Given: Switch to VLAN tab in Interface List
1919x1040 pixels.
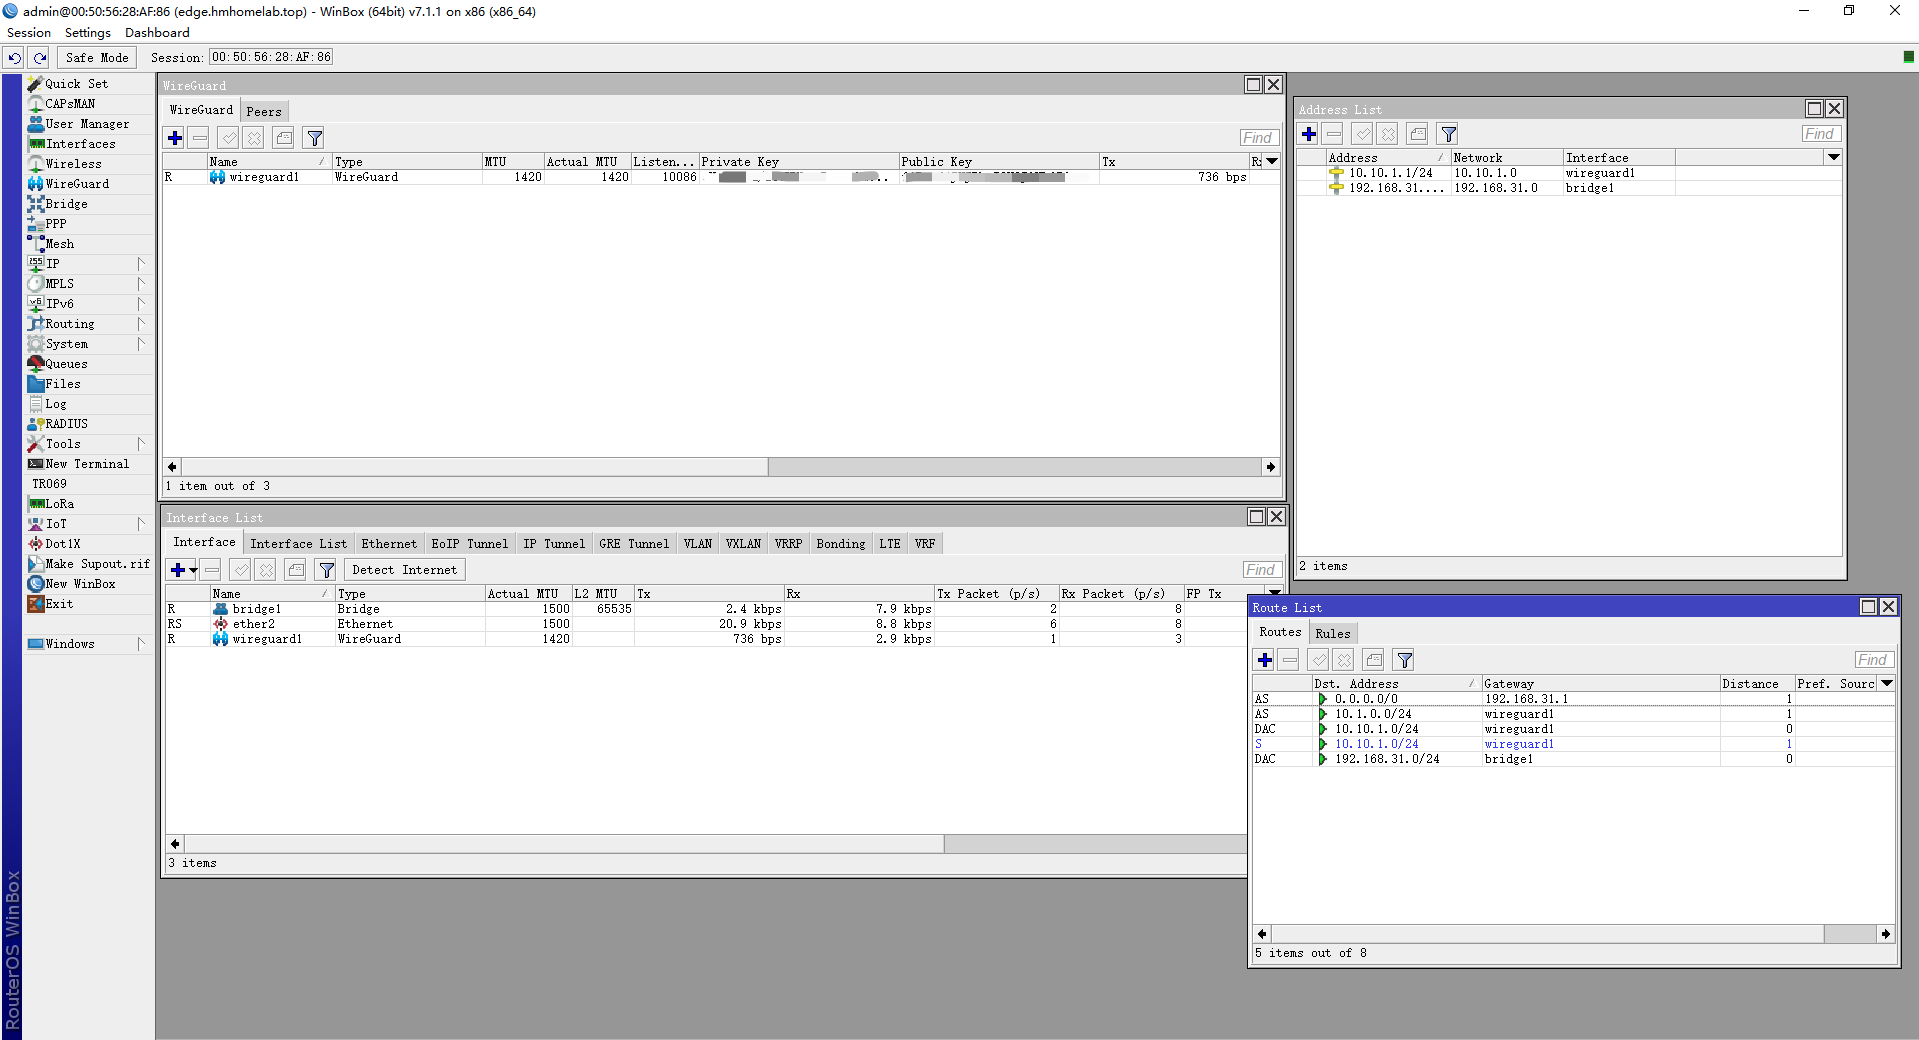Looking at the screenshot, I should [x=698, y=544].
